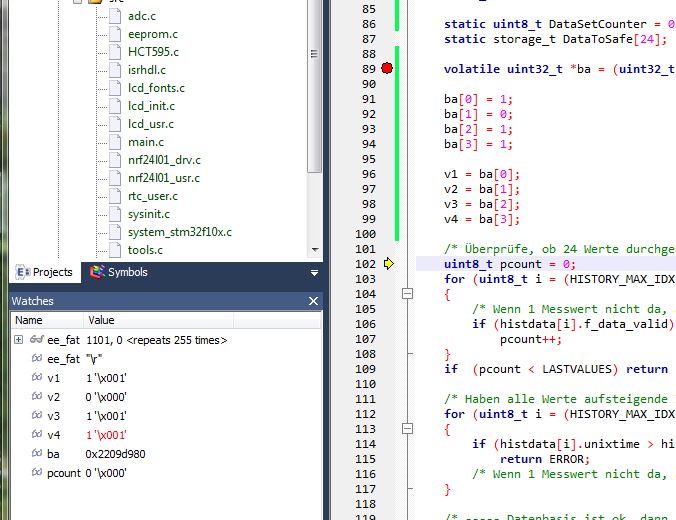Select rtc_user.c in project tree
This screenshot has height=520, width=676.
[x=153, y=196]
